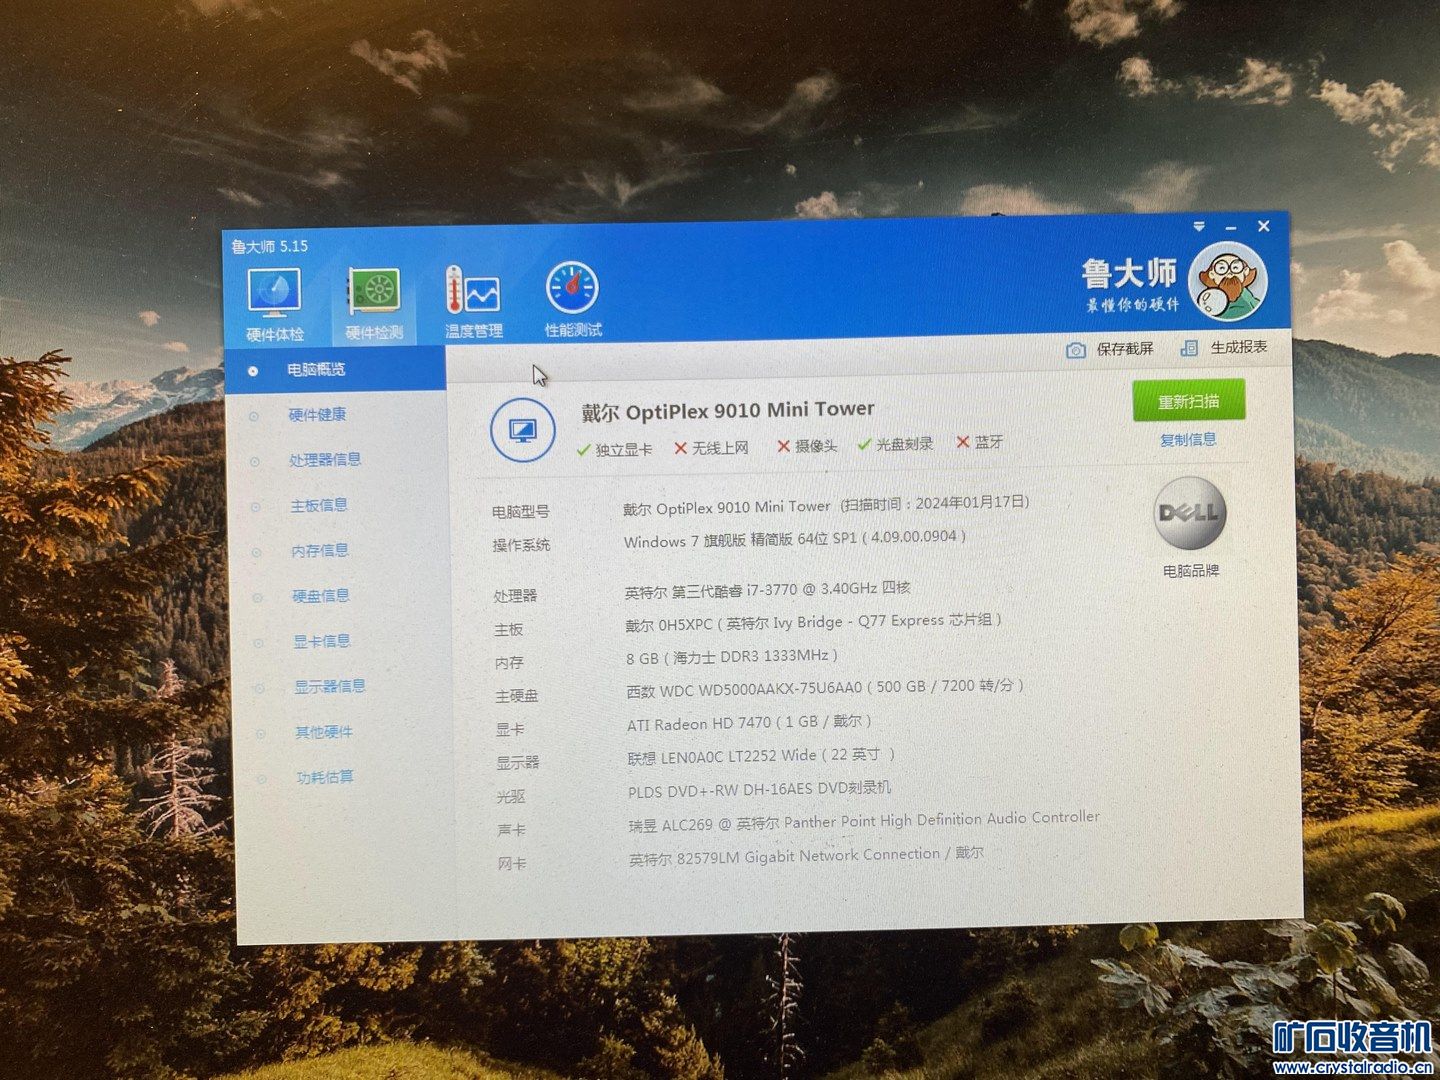Open 主板信息 sidebar item
1440x1080 pixels.
(x=319, y=506)
